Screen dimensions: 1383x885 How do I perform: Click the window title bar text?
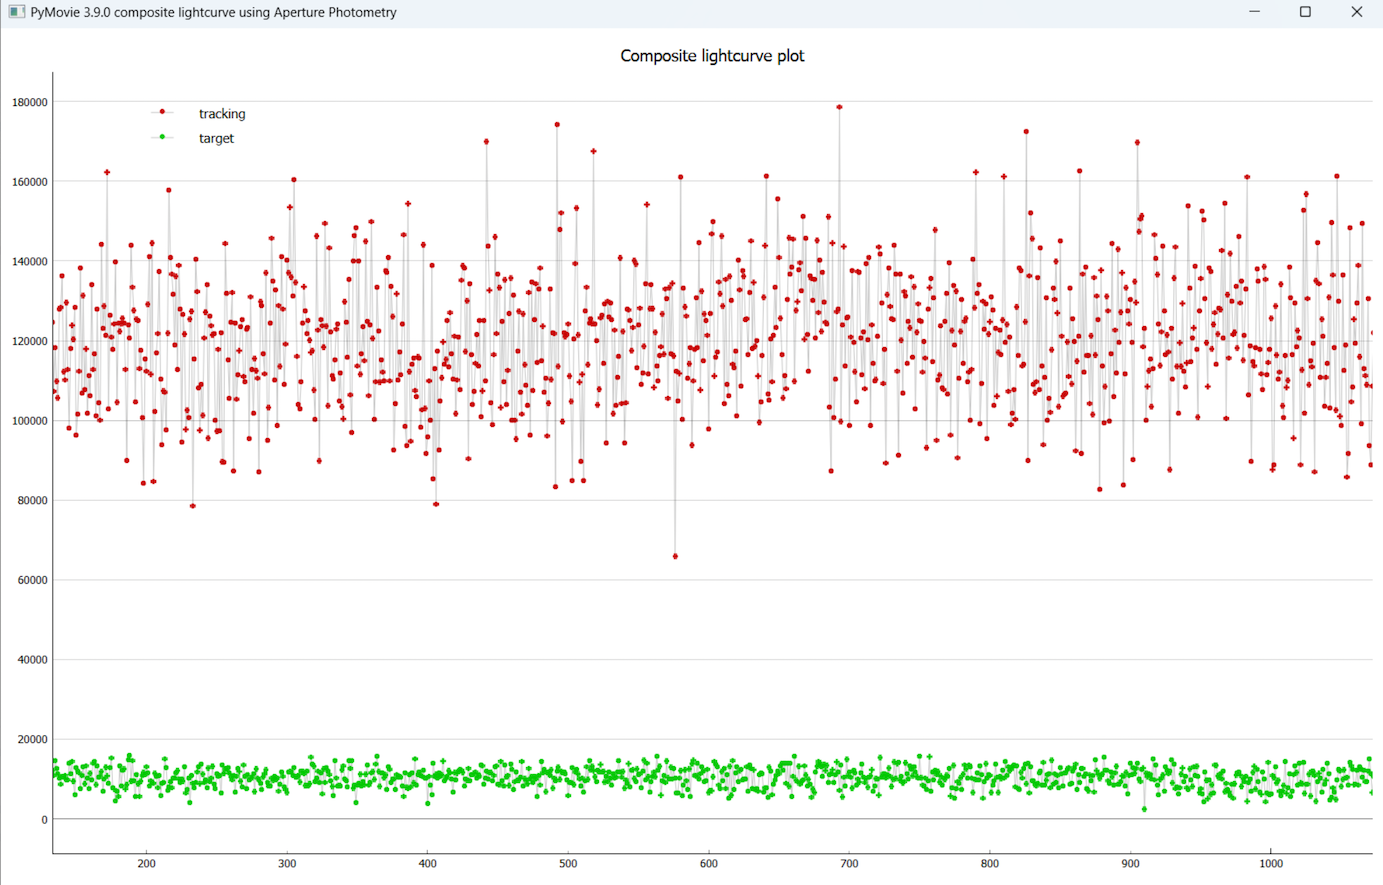click(x=213, y=12)
